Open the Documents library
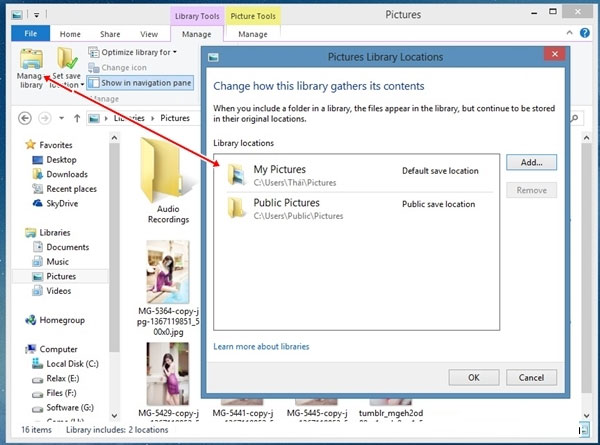 click(x=61, y=247)
